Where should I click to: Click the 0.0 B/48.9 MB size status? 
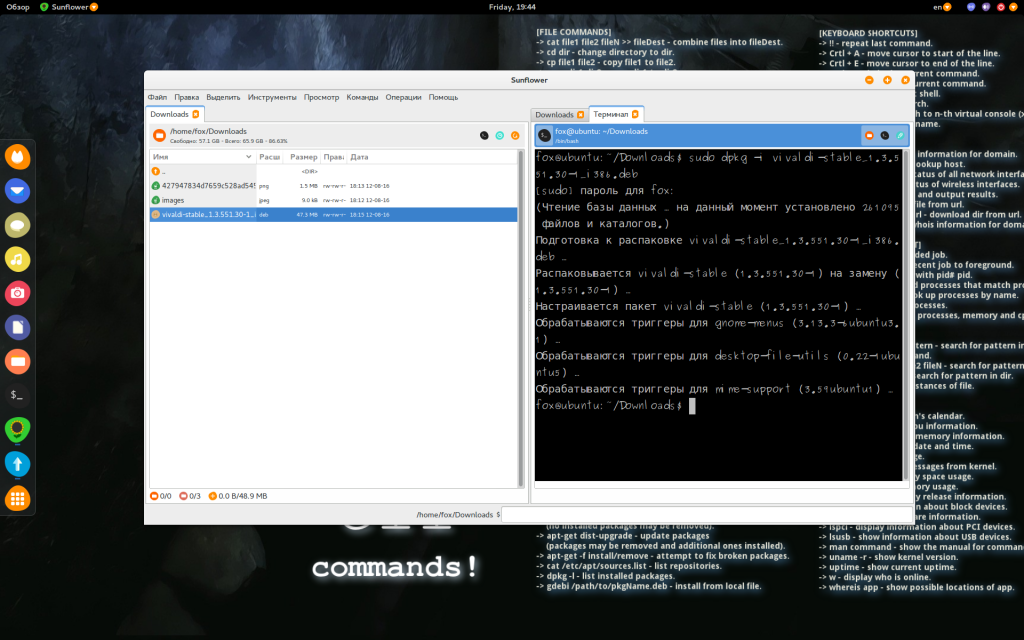pyautogui.click(x=238, y=496)
